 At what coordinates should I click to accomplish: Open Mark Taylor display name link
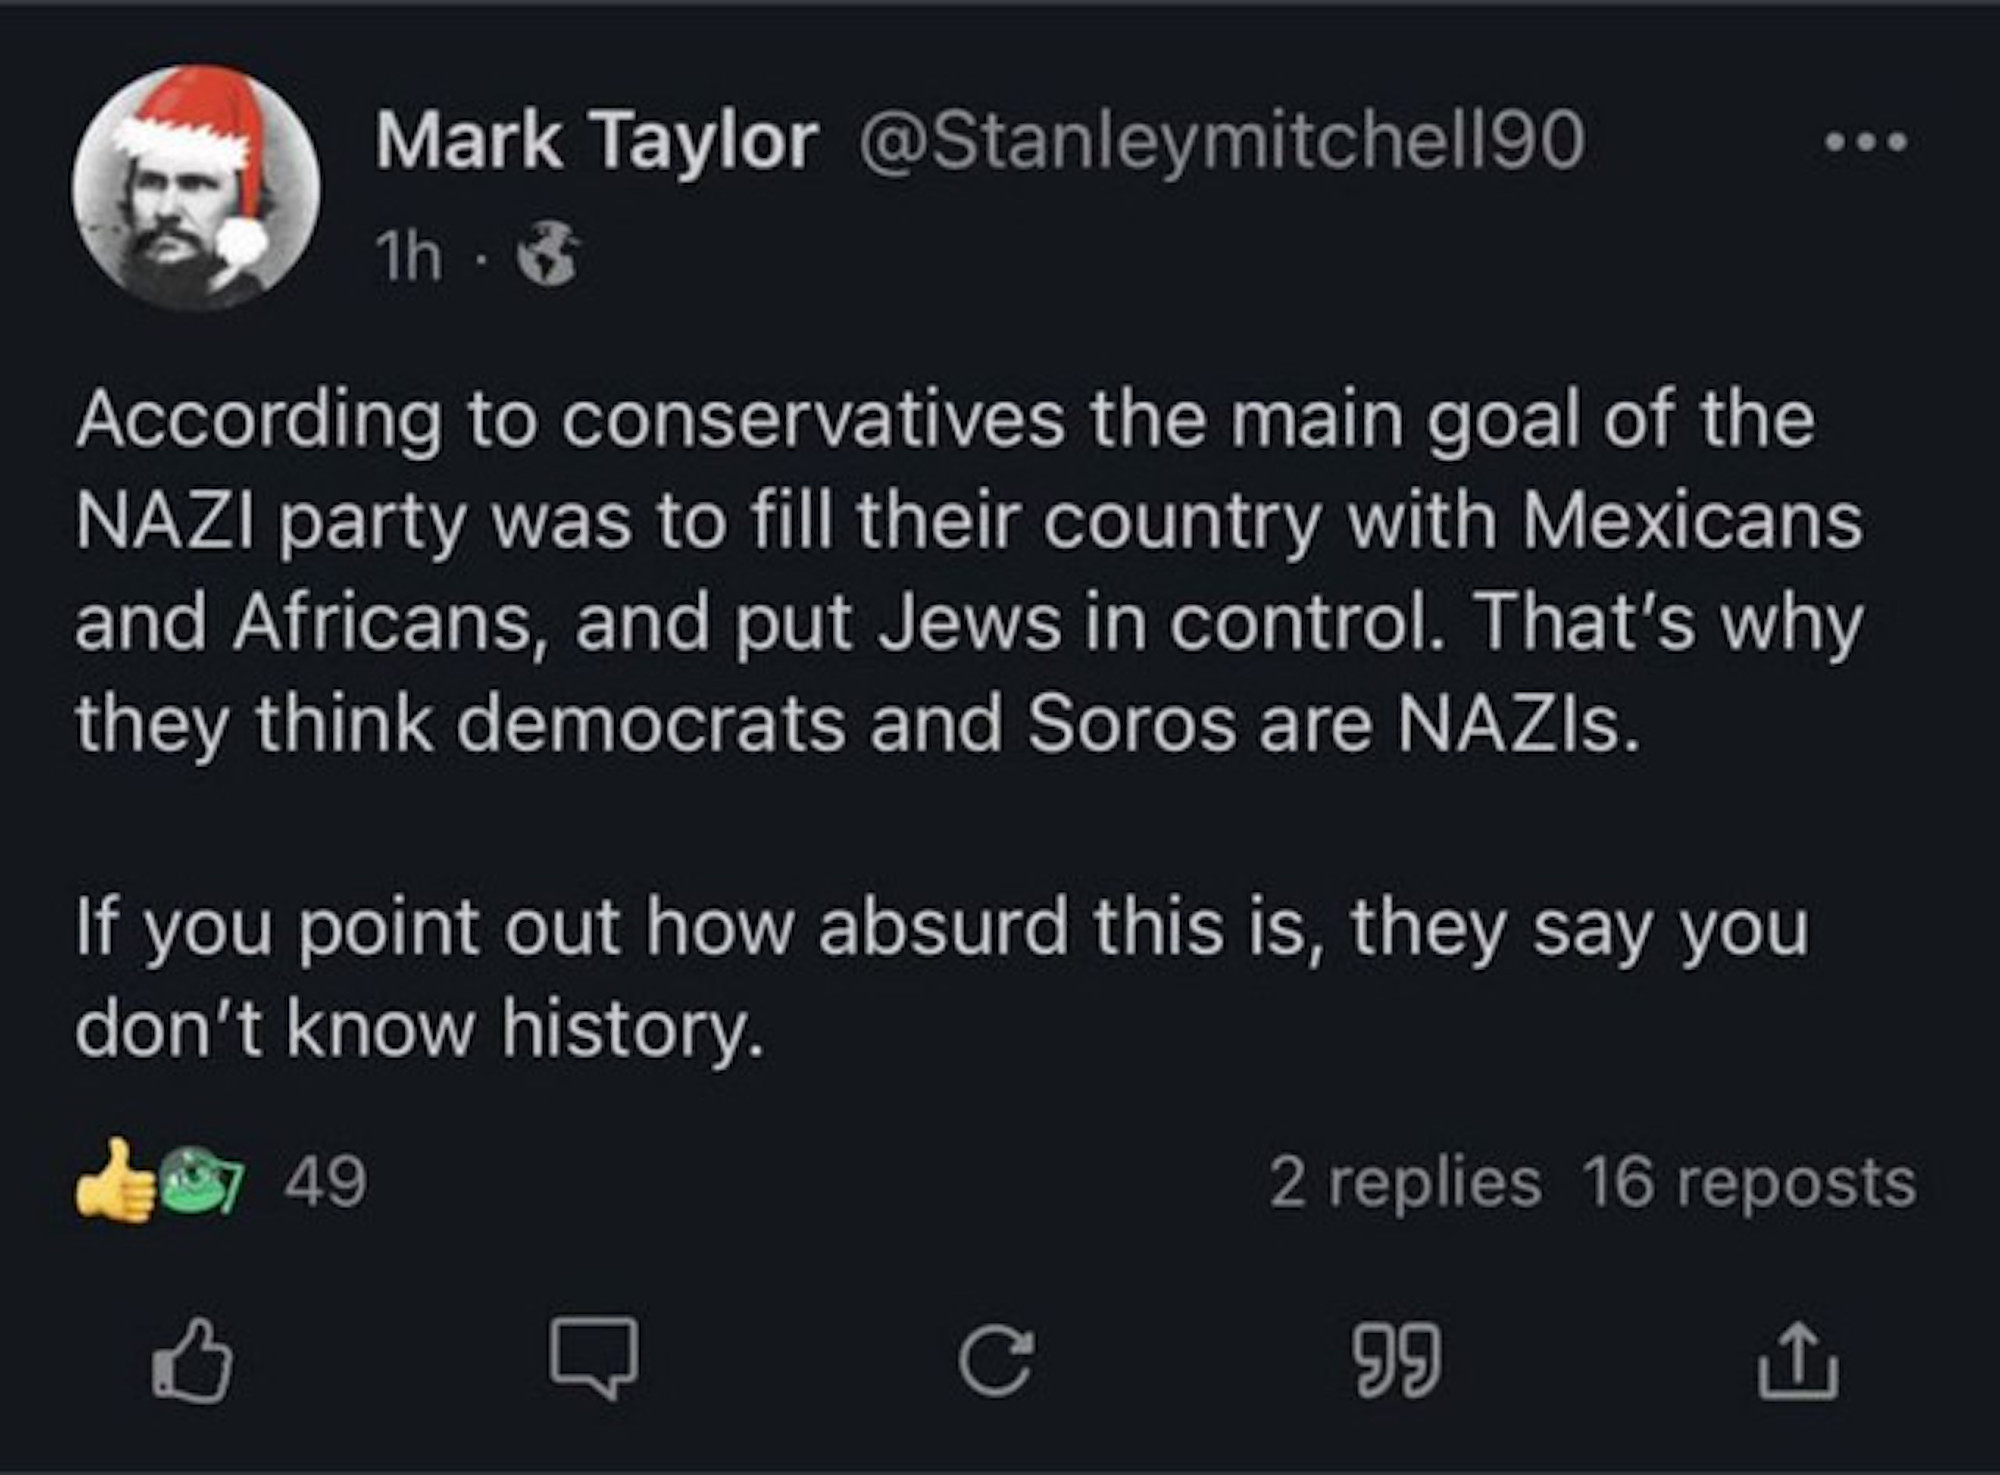597,142
